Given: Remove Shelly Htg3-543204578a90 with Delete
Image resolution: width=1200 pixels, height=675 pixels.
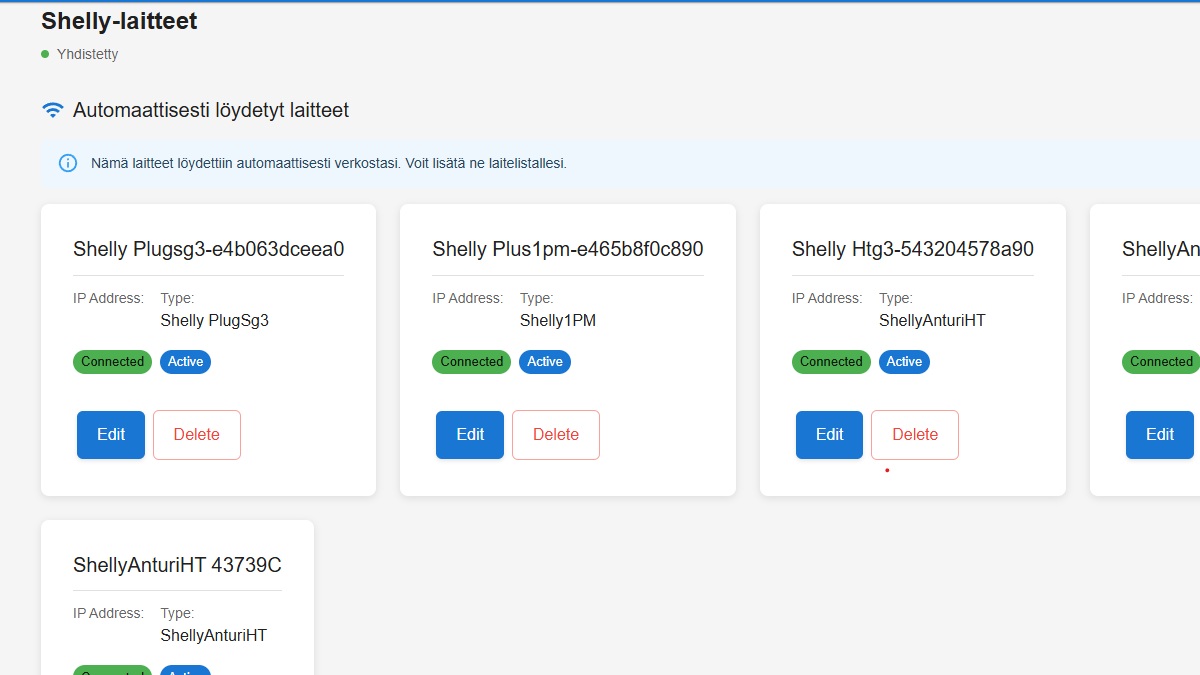Looking at the screenshot, I should 914,435.
